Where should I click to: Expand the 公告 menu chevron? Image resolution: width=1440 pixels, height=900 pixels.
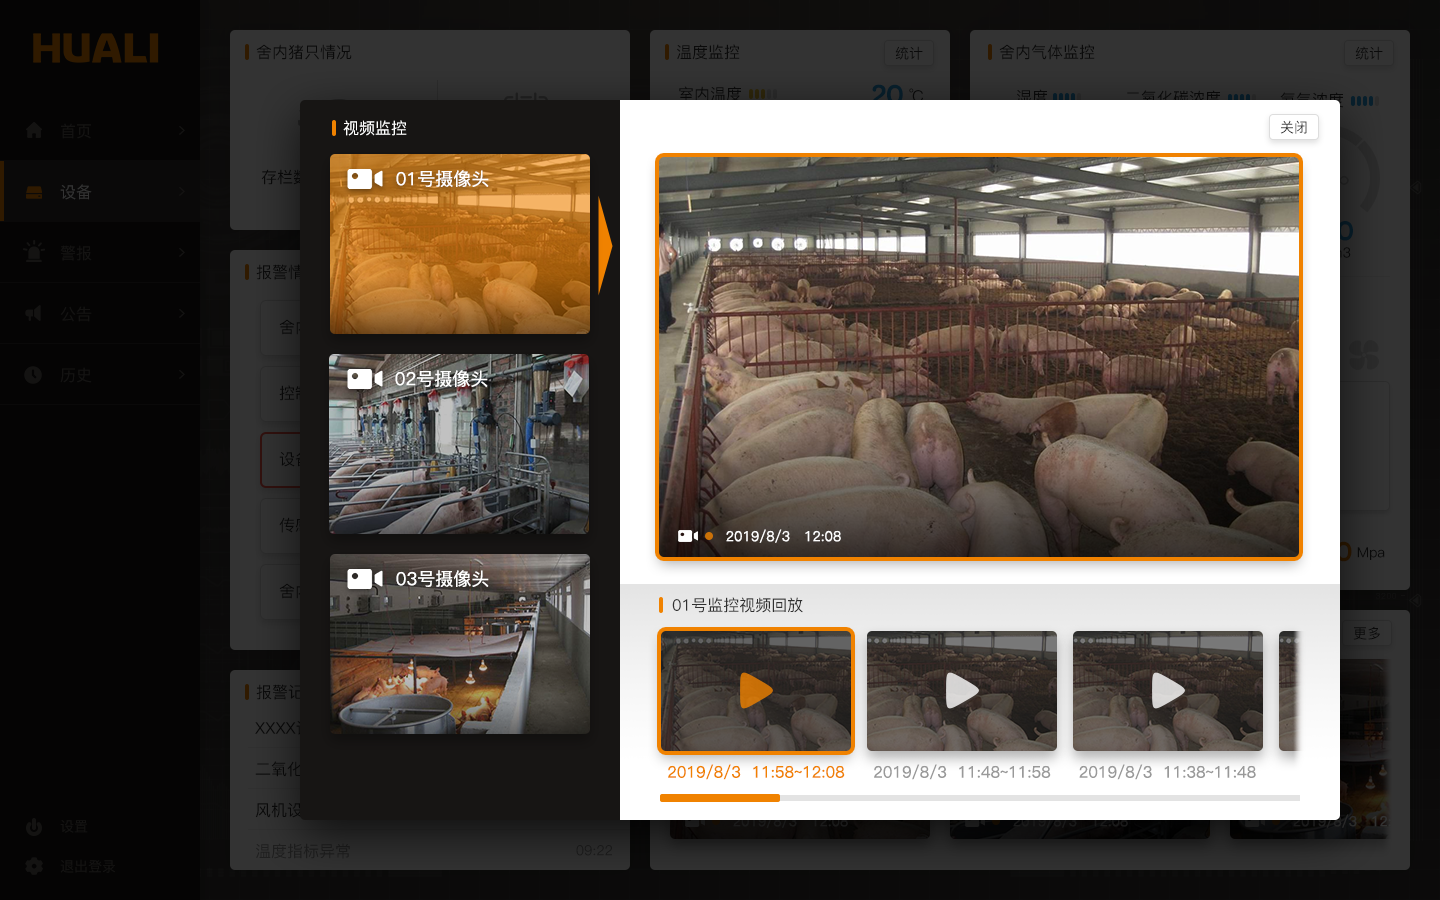[x=181, y=314]
